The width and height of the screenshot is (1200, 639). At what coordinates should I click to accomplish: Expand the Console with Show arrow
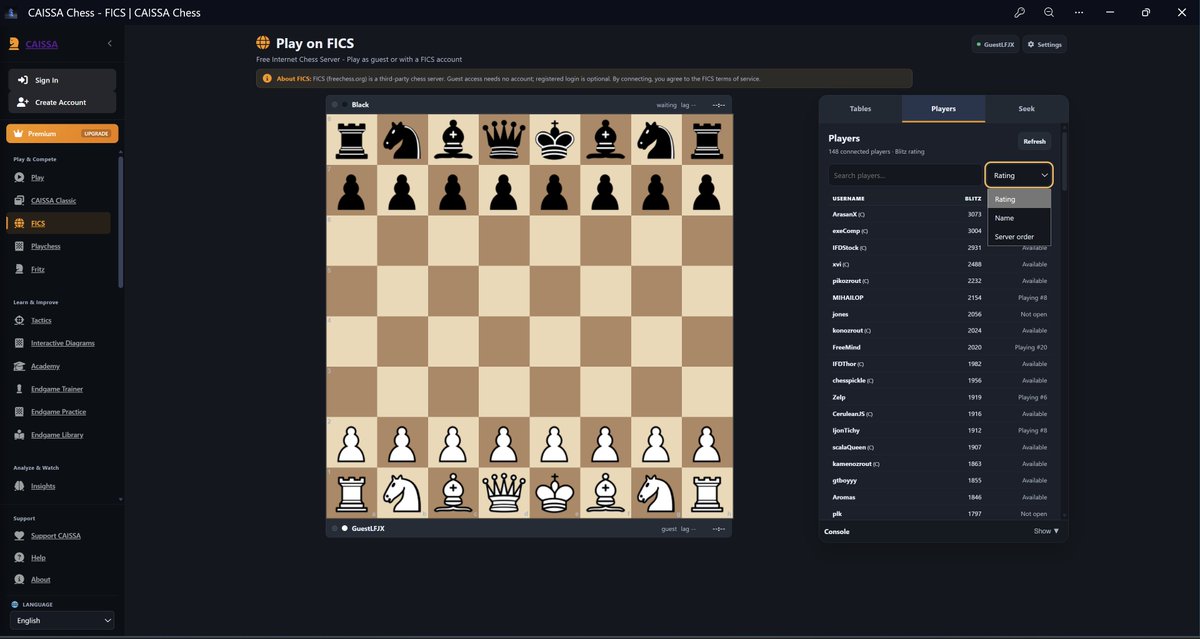(1046, 531)
